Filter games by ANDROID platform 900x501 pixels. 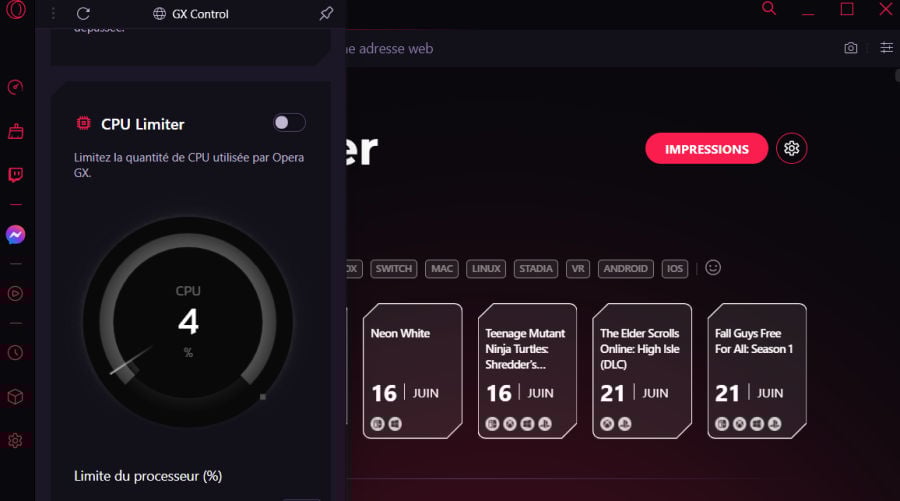626,269
